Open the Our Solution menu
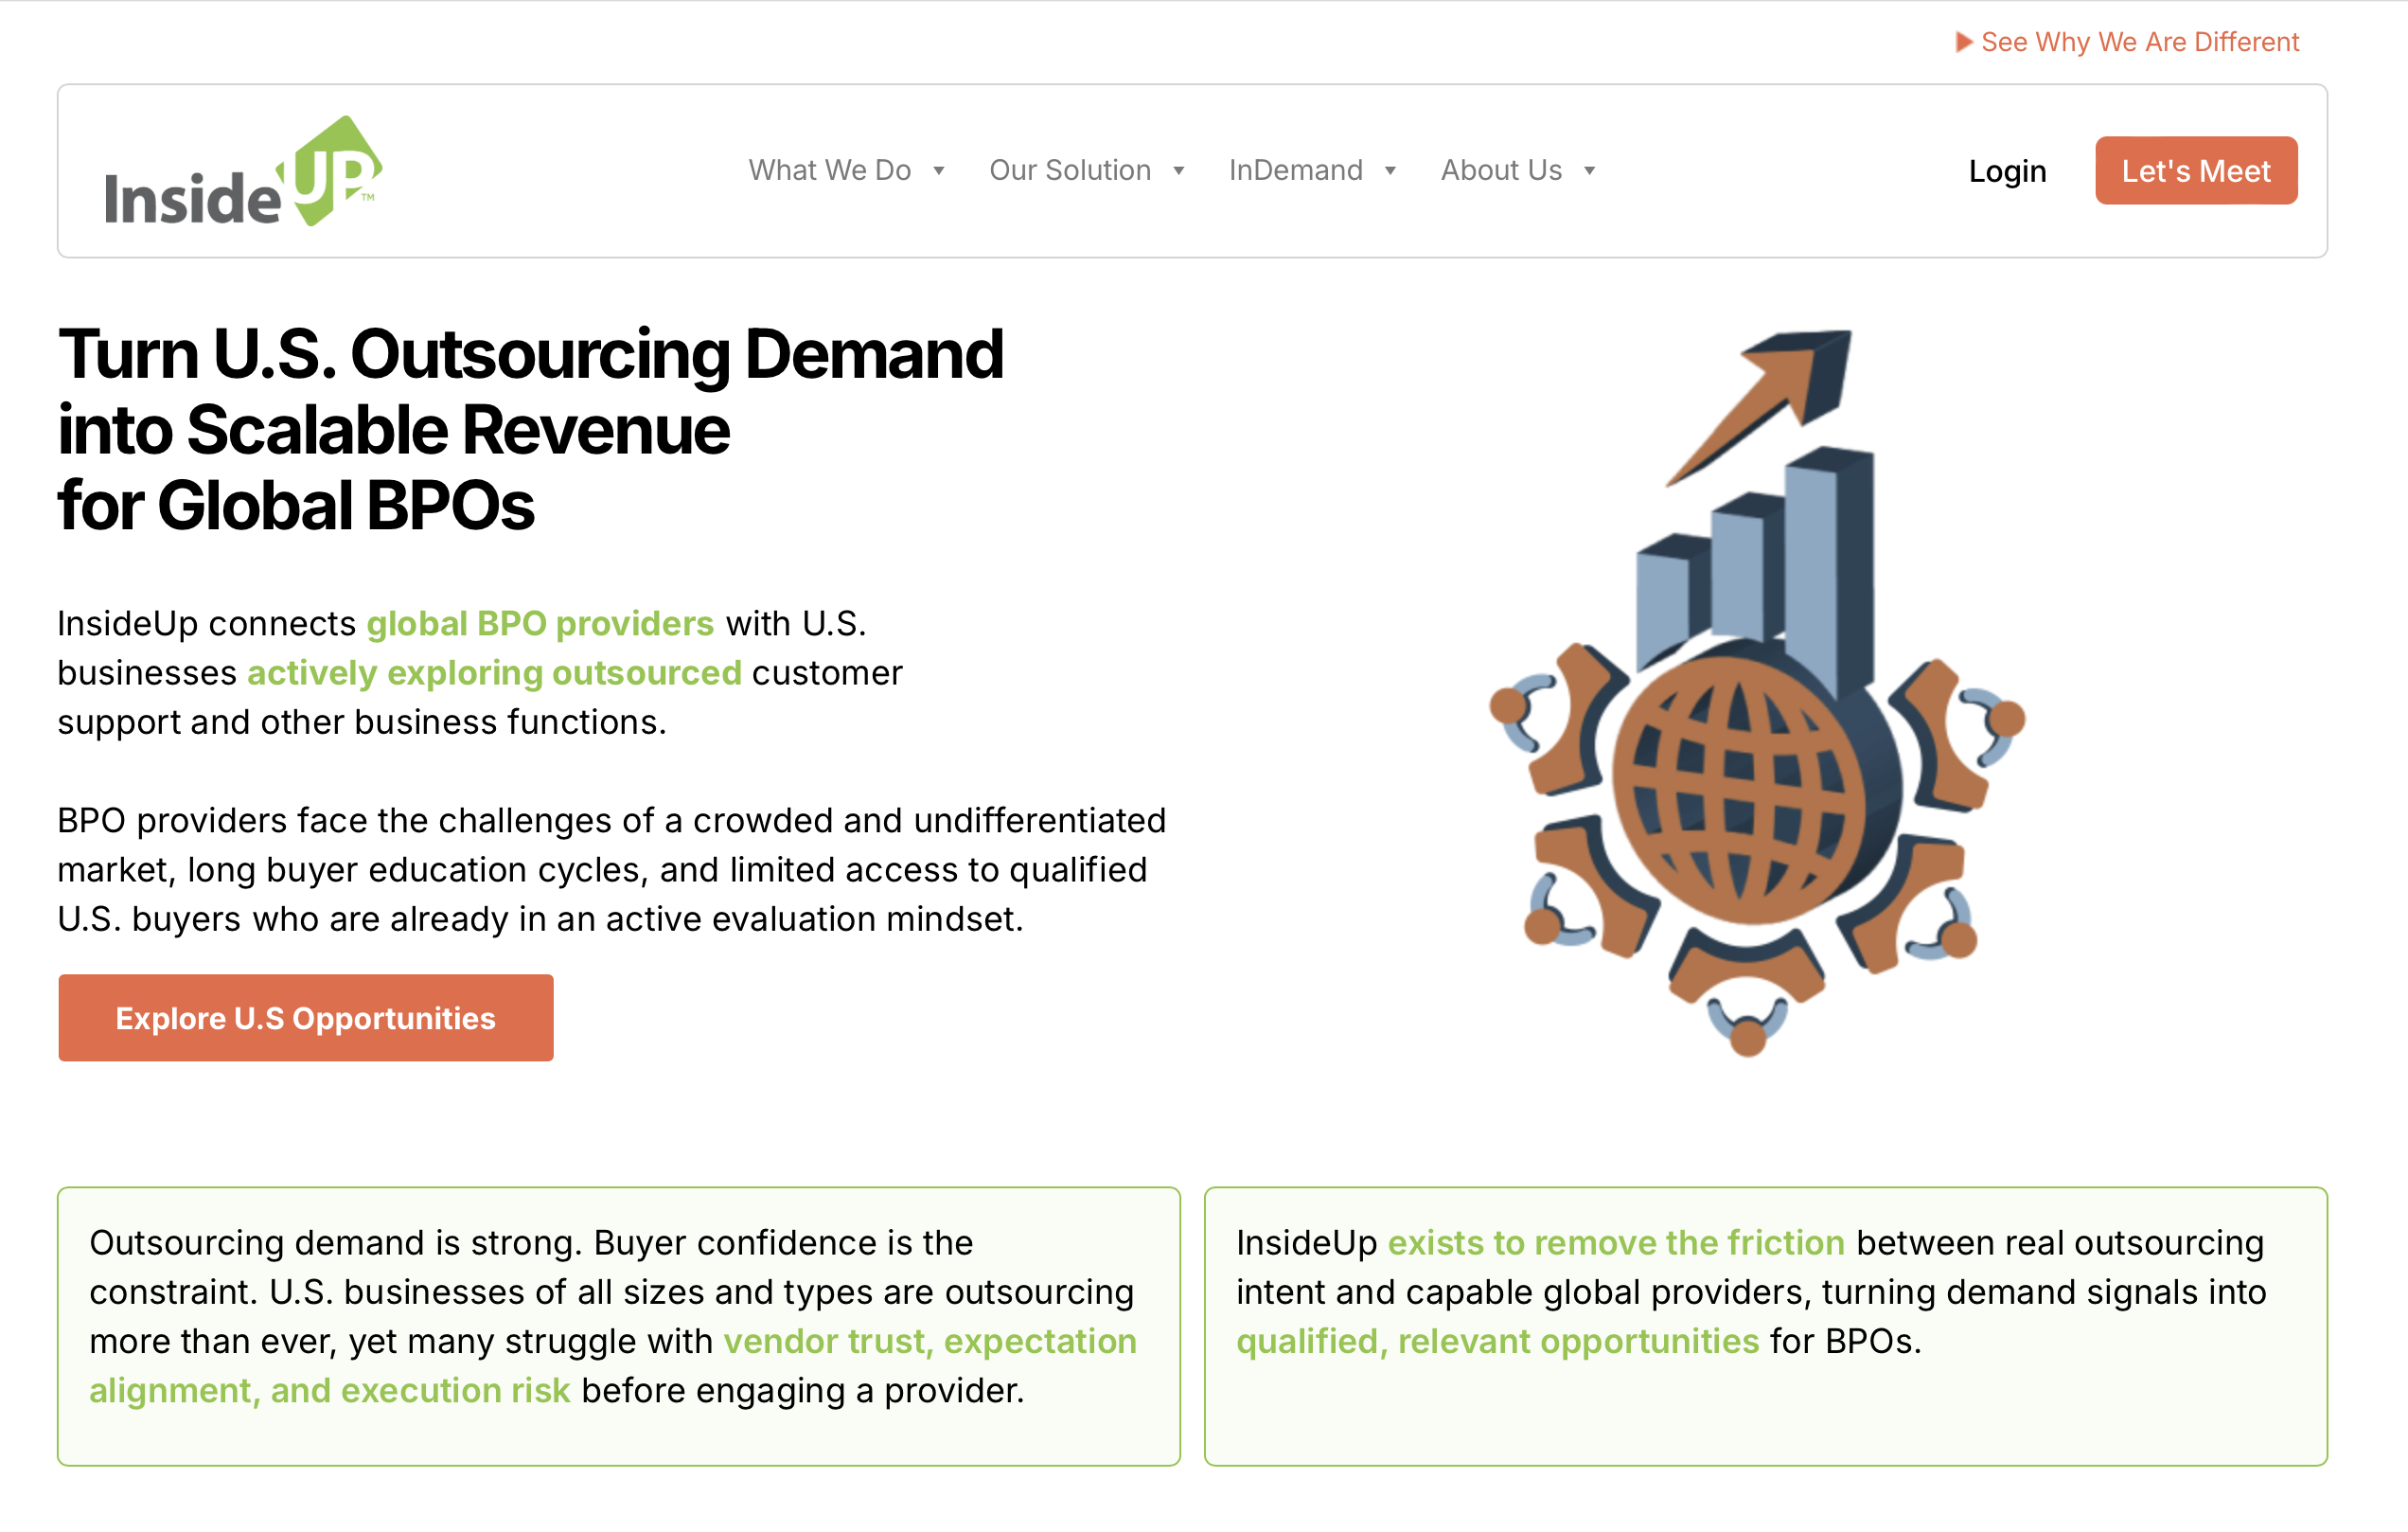2408x1532 pixels. point(1069,171)
